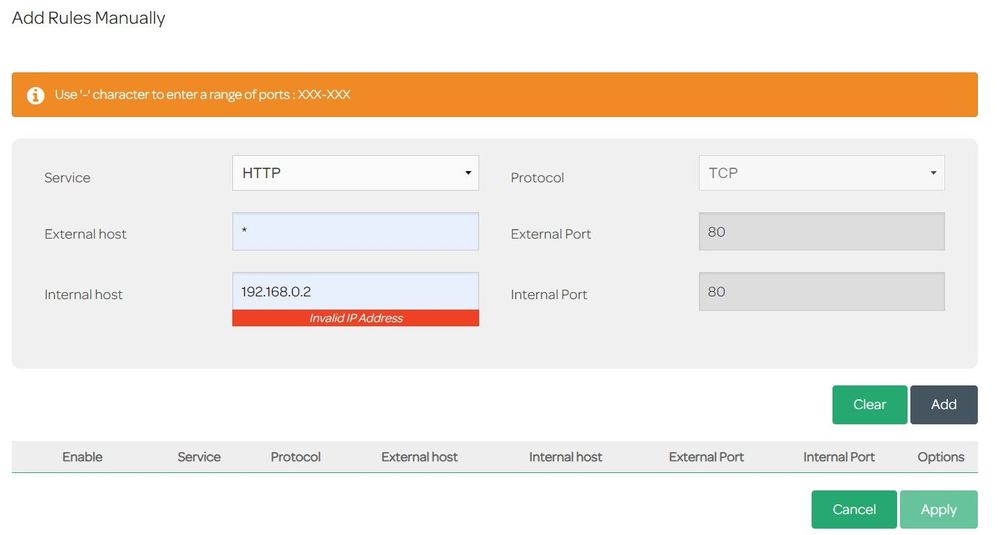Viewport: 998px width, 535px height.
Task: Open the Service HTTP dropdown
Action: [x=355, y=173]
